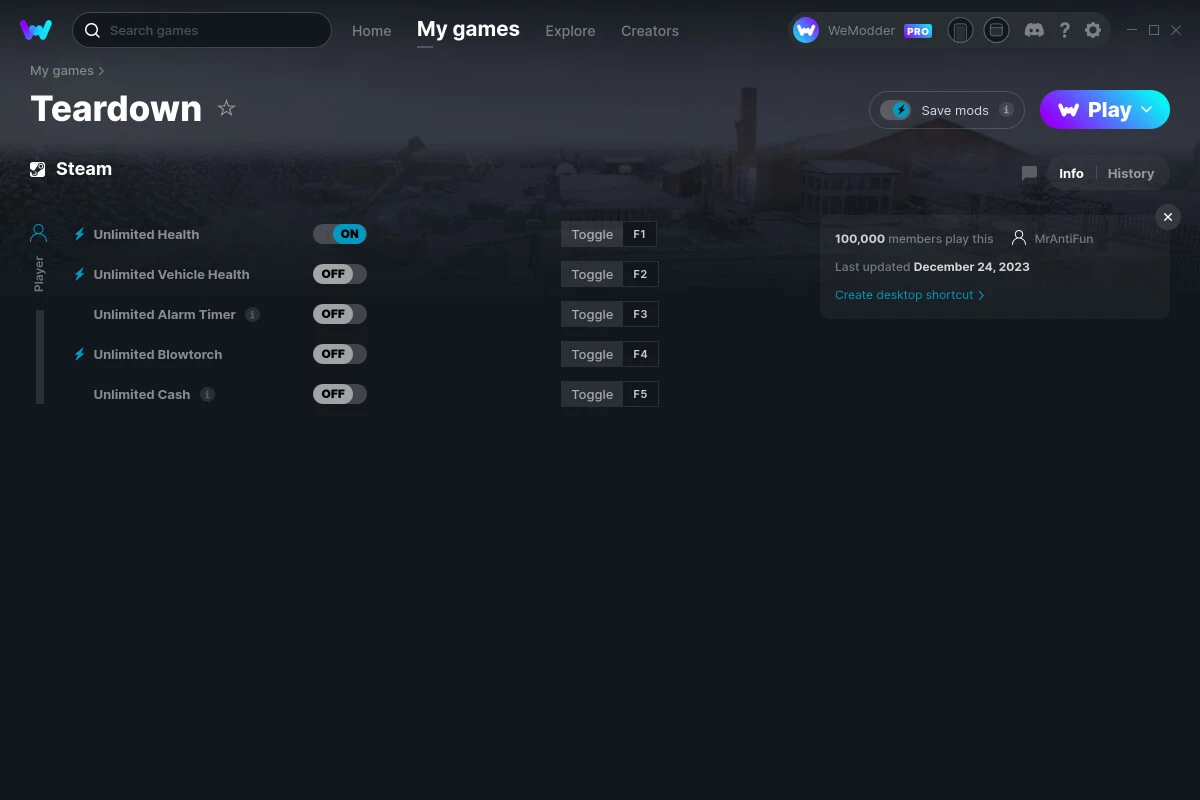Click info icon next to Unlimited Cash
The width and height of the screenshot is (1200, 800).
click(x=207, y=394)
